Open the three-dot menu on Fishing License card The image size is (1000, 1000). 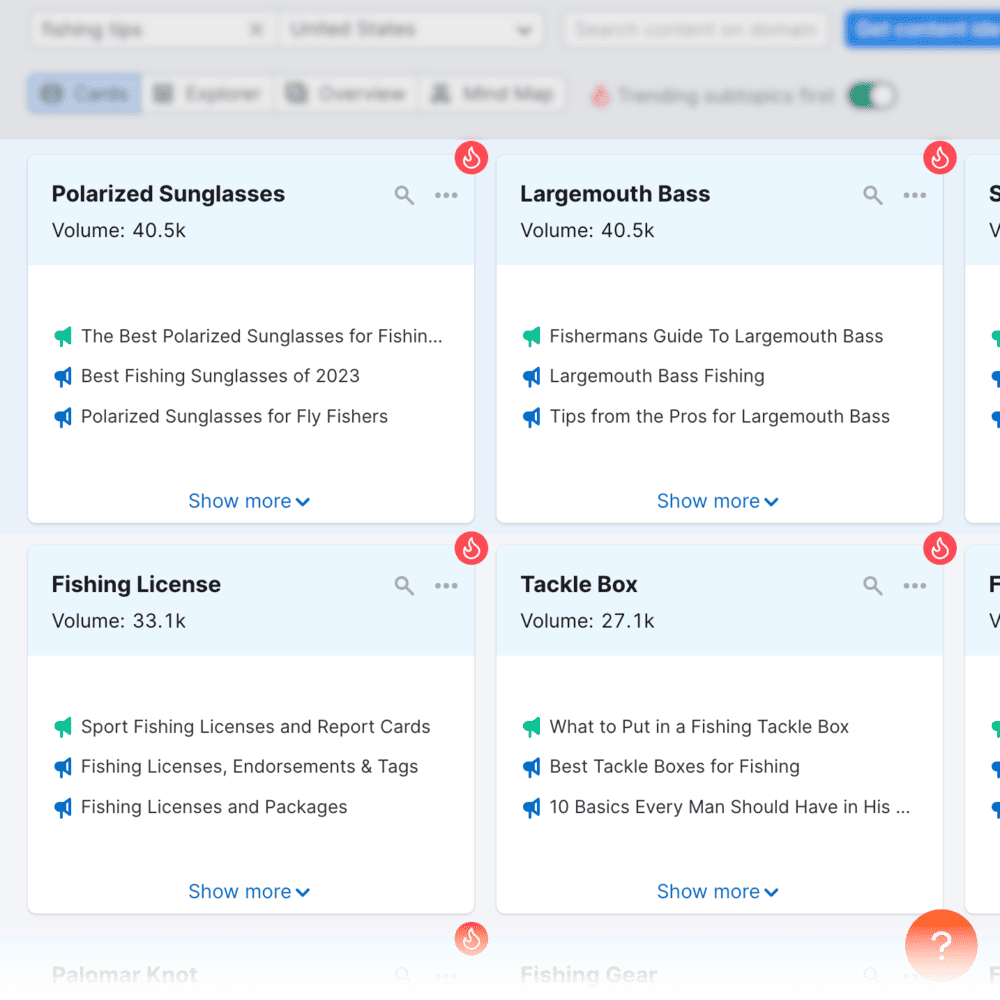click(446, 585)
